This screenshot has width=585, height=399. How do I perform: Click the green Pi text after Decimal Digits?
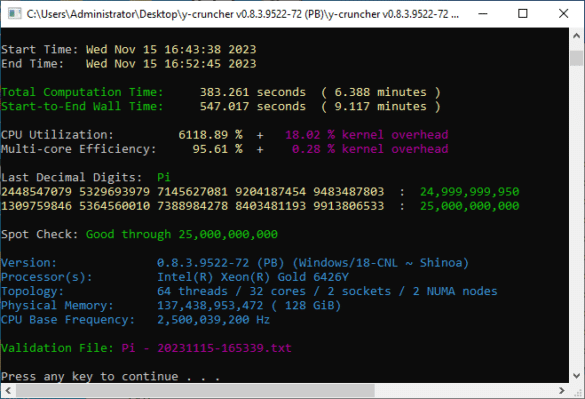point(164,177)
